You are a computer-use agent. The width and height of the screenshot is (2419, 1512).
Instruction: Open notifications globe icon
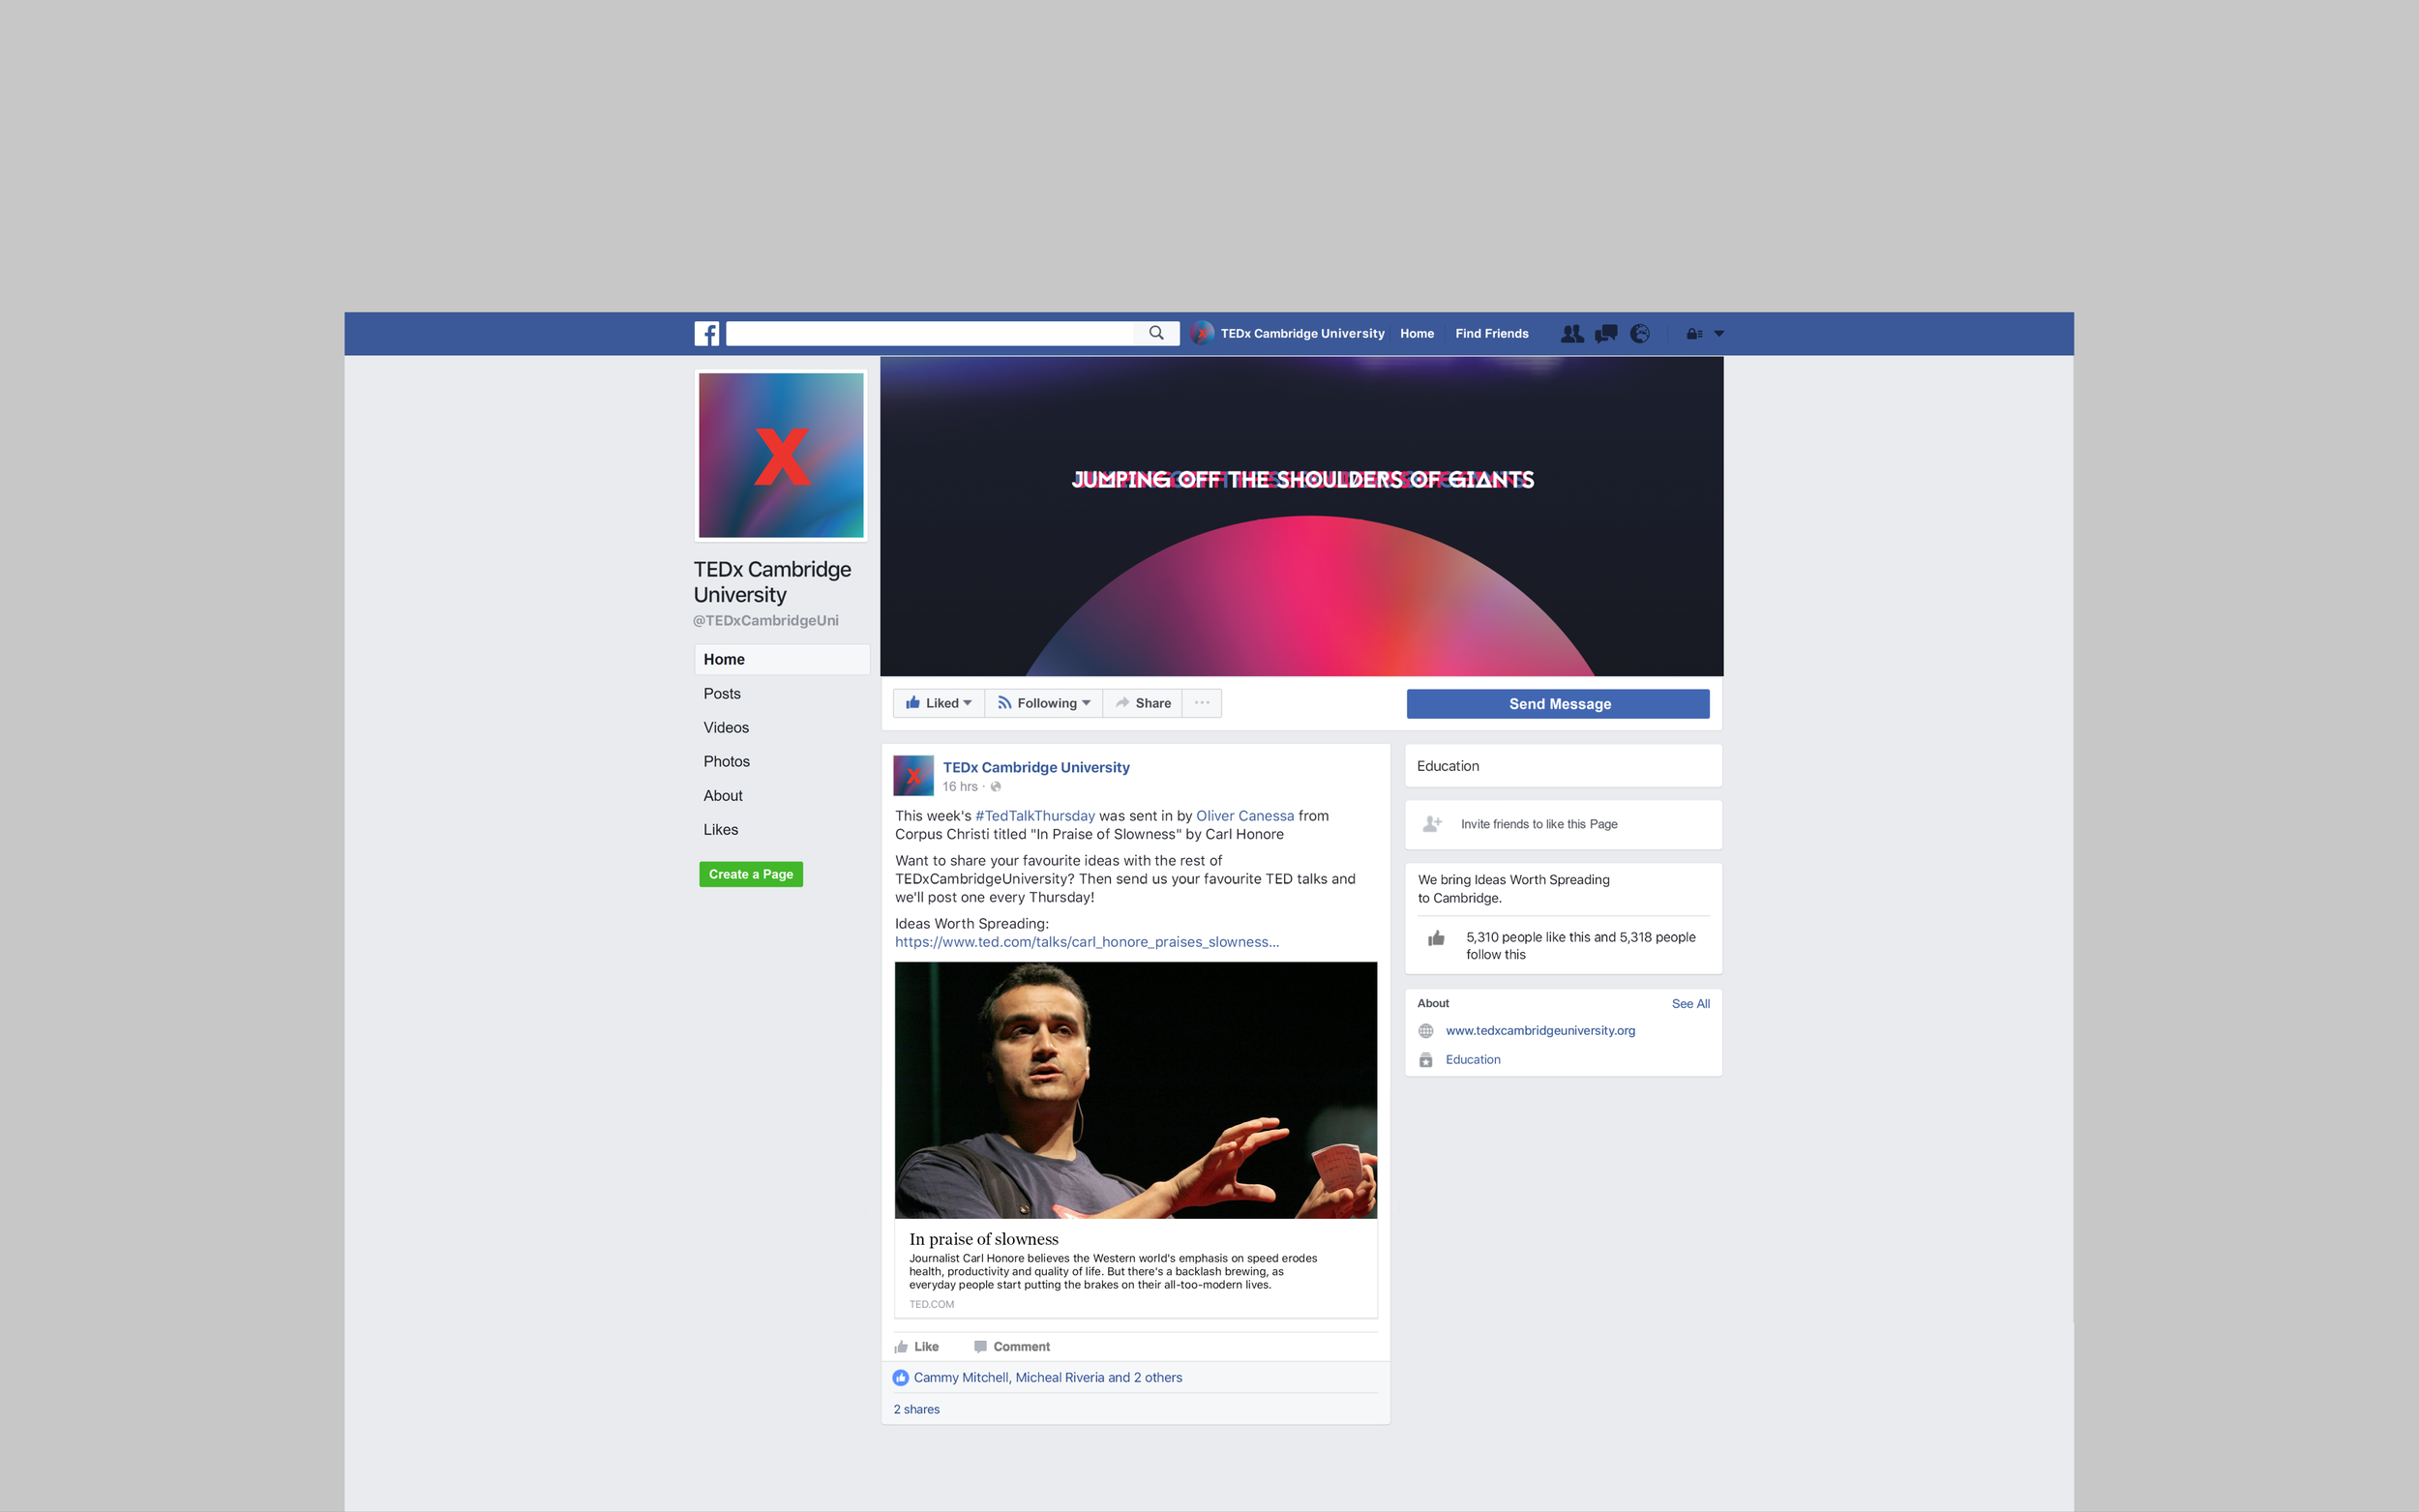pyautogui.click(x=1640, y=333)
